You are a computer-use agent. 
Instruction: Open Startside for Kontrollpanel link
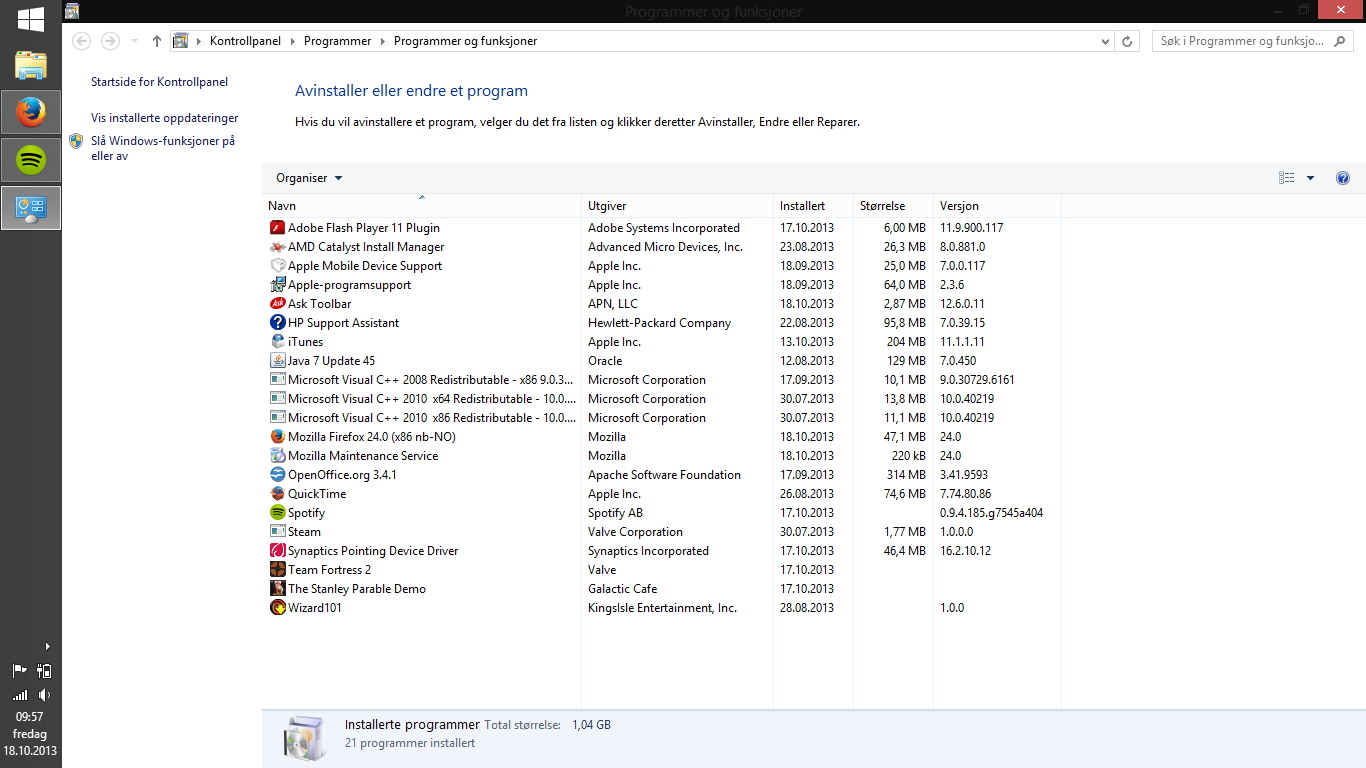pos(159,82)
